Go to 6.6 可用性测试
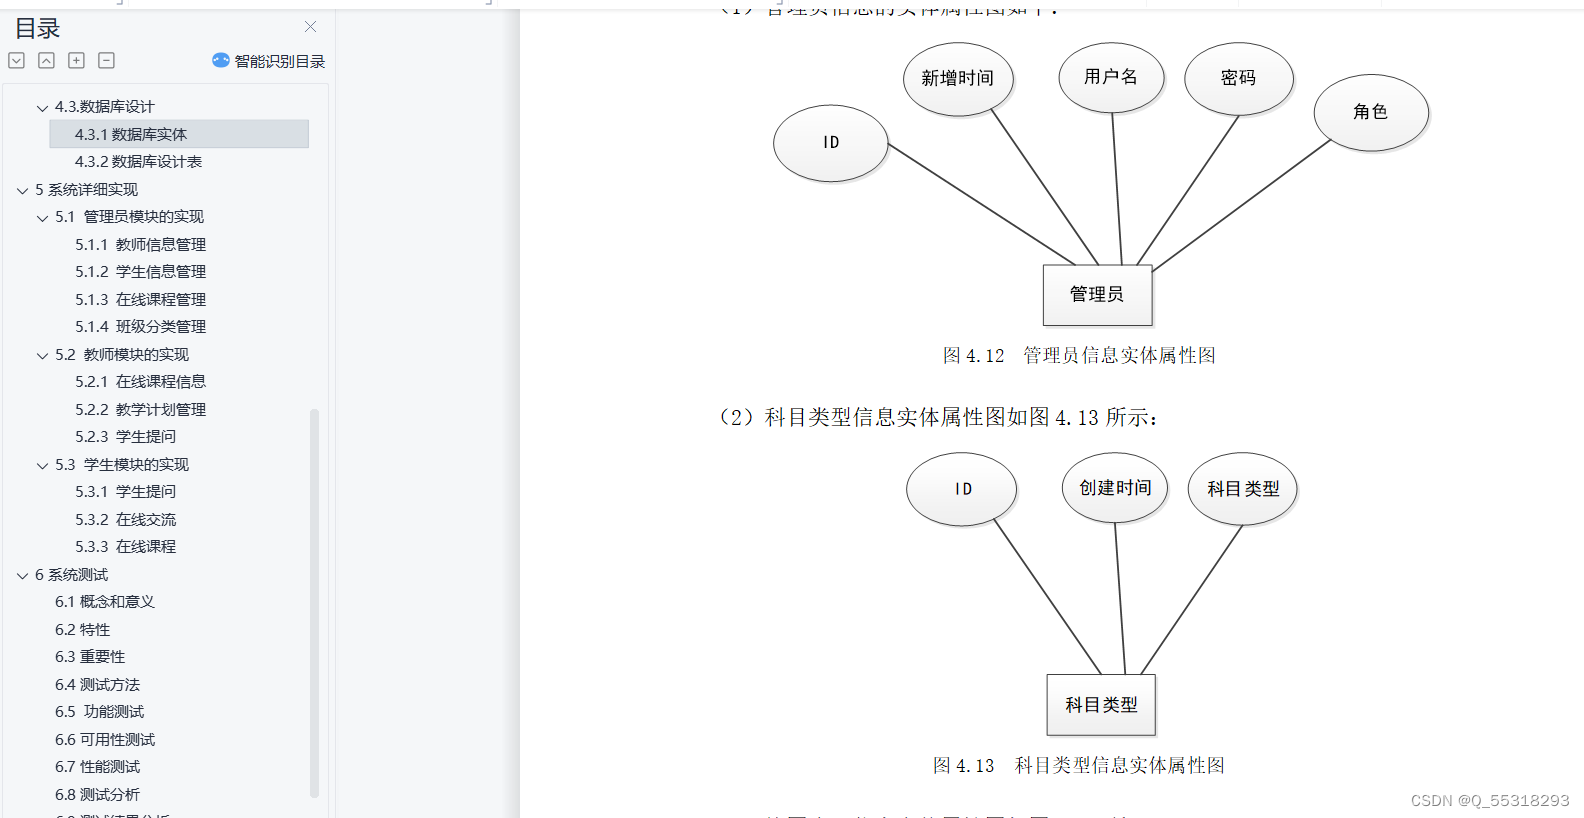The height and width of the screenshot is (818, 1584). click(105, 740)
